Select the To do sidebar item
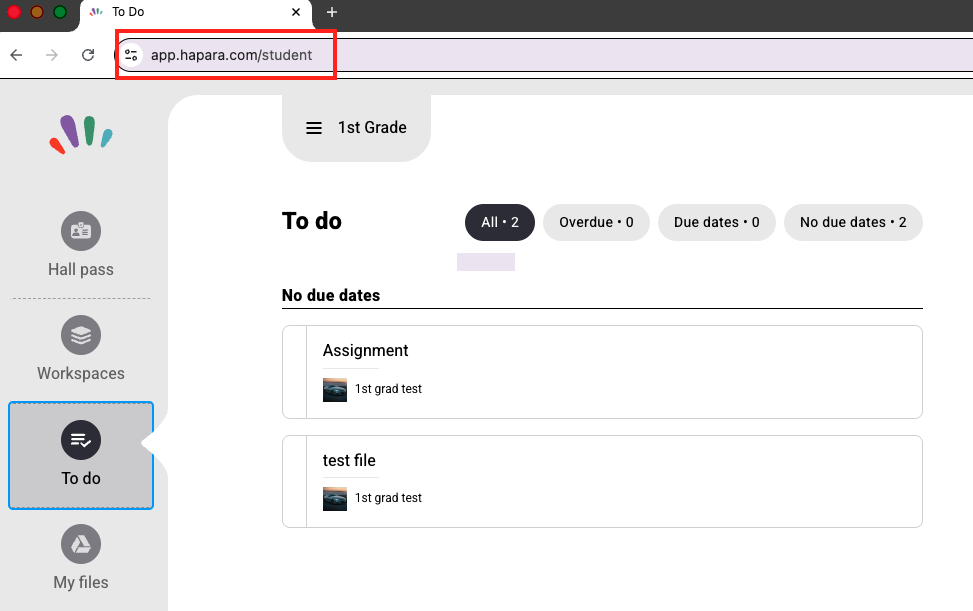973x611 pixels. [81, 455]
